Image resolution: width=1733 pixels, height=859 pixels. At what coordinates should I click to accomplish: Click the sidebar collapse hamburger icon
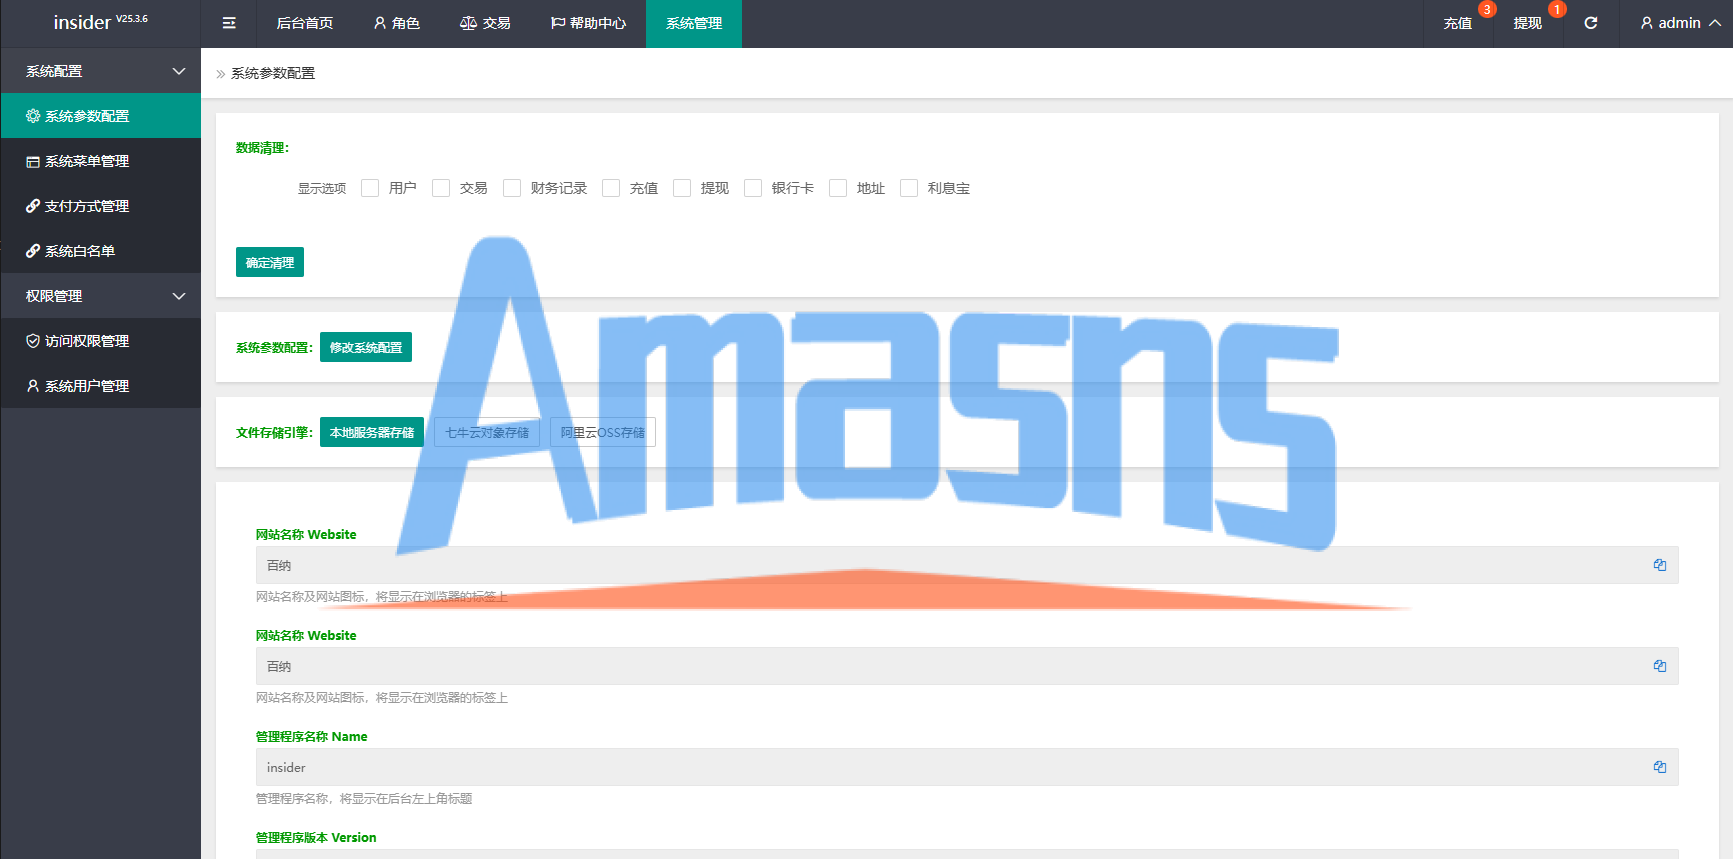tap(229, 23)
